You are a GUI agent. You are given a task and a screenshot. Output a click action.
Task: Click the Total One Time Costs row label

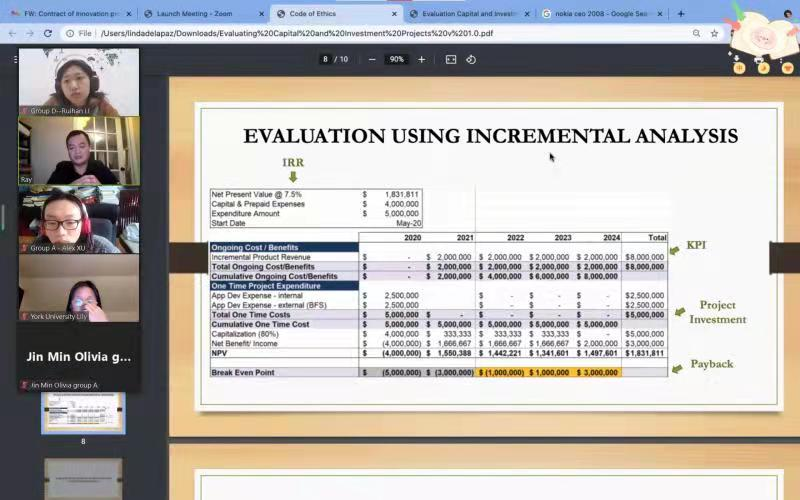tap(251, 315)
